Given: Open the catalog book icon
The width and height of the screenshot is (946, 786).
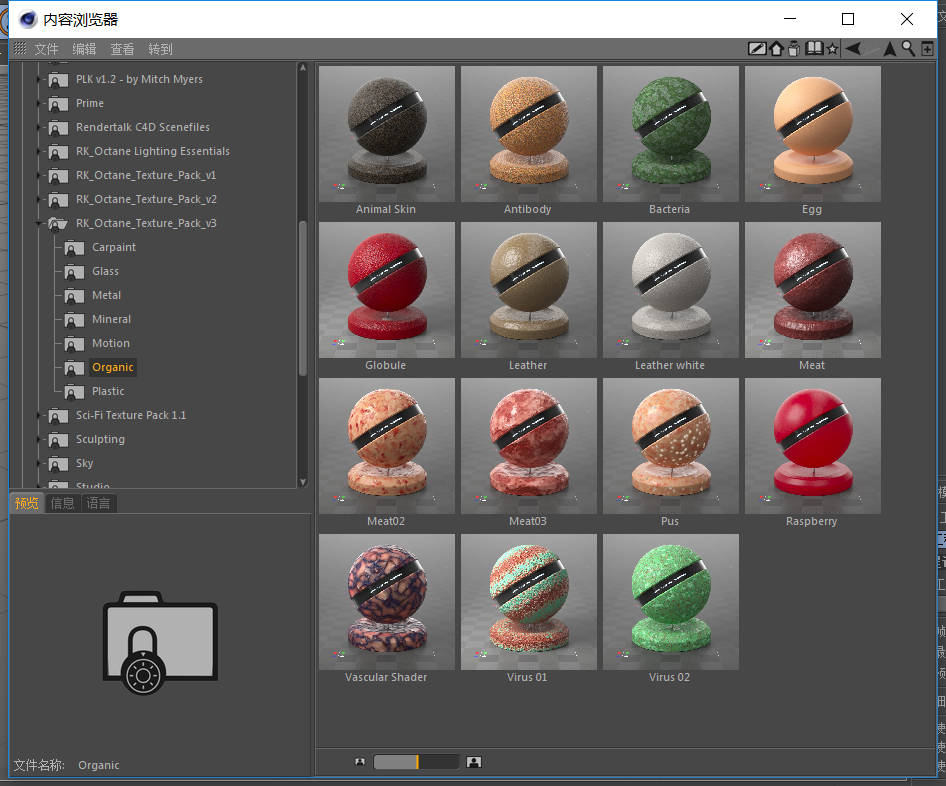Looking at the screenshot, I should coord(814,49).
